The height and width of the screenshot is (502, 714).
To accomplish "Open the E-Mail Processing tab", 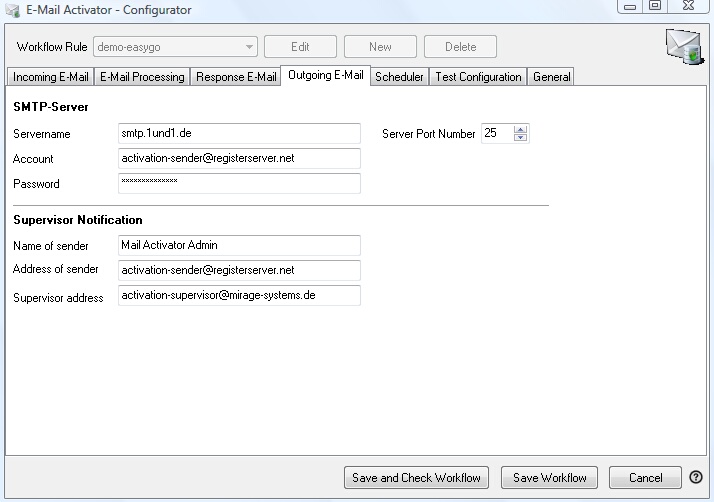I will (x=142, y=77).
